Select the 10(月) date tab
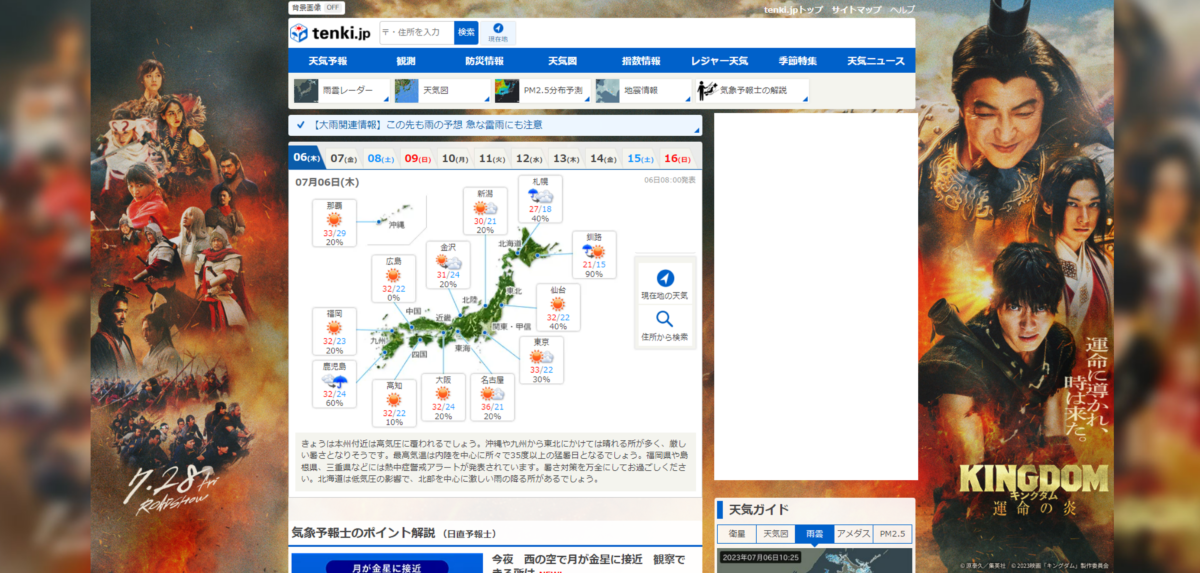1200x573 pixels. click(455, 158)
